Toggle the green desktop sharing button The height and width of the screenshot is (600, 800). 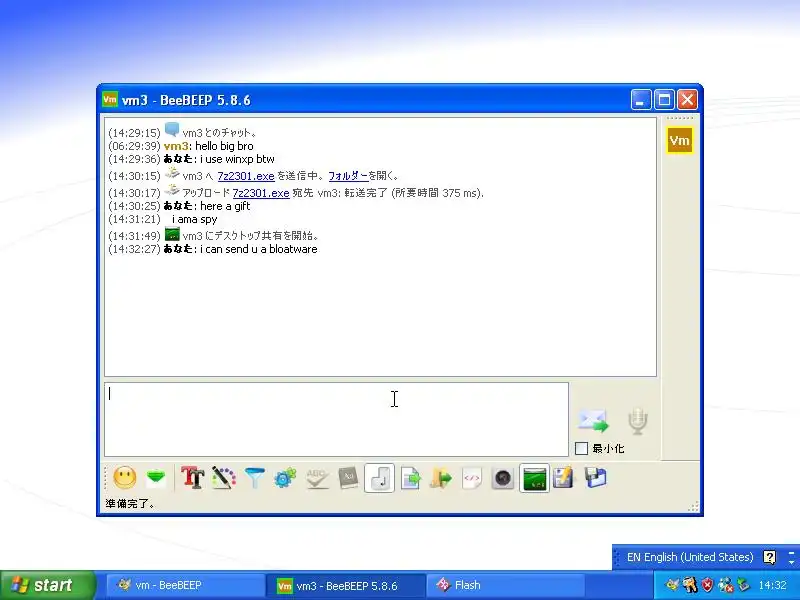coord(534,478)
